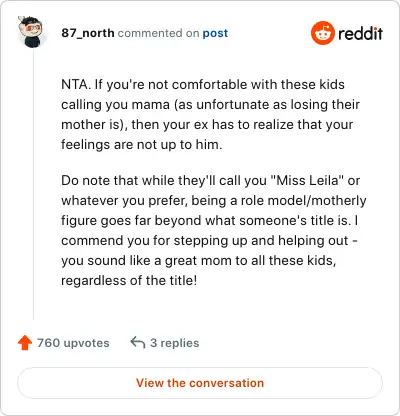Screen dimensions: 400x416
Task: Click the orange upvote arrow
Action: [x=25, y=343]
